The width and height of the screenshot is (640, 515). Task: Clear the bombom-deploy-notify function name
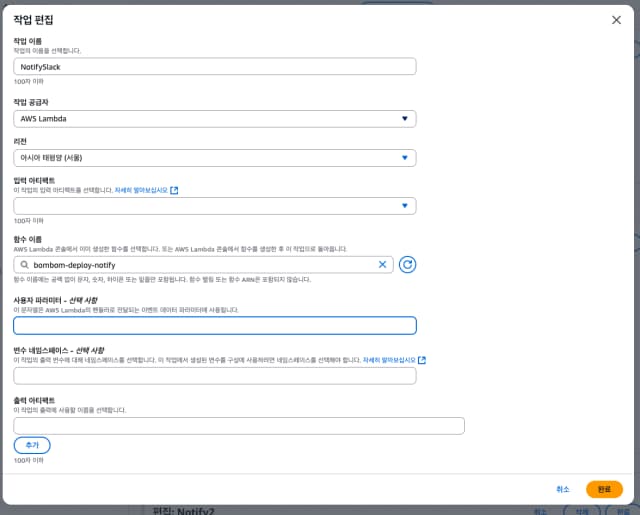coord(382,264)
